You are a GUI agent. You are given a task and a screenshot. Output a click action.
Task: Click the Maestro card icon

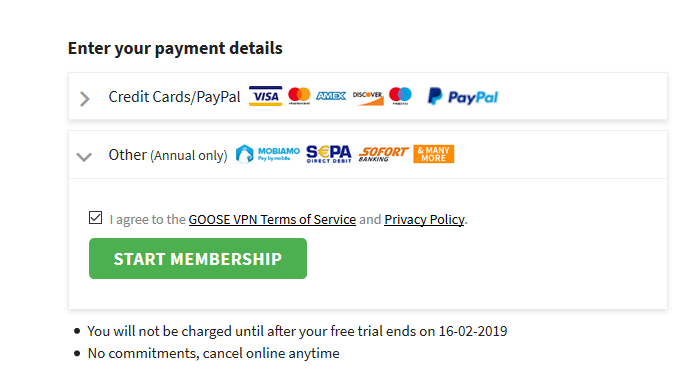[400, 96]
